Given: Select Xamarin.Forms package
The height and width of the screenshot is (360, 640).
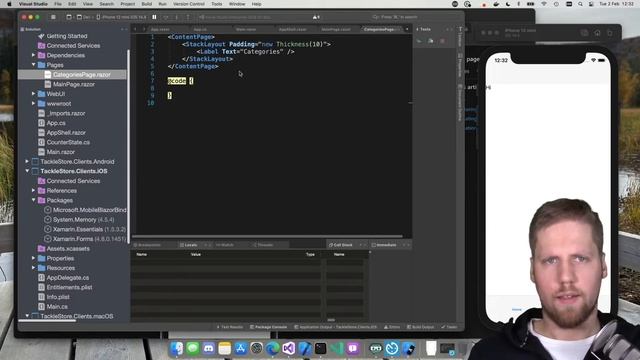Looking at the screenshot, I should pos(89,239).
